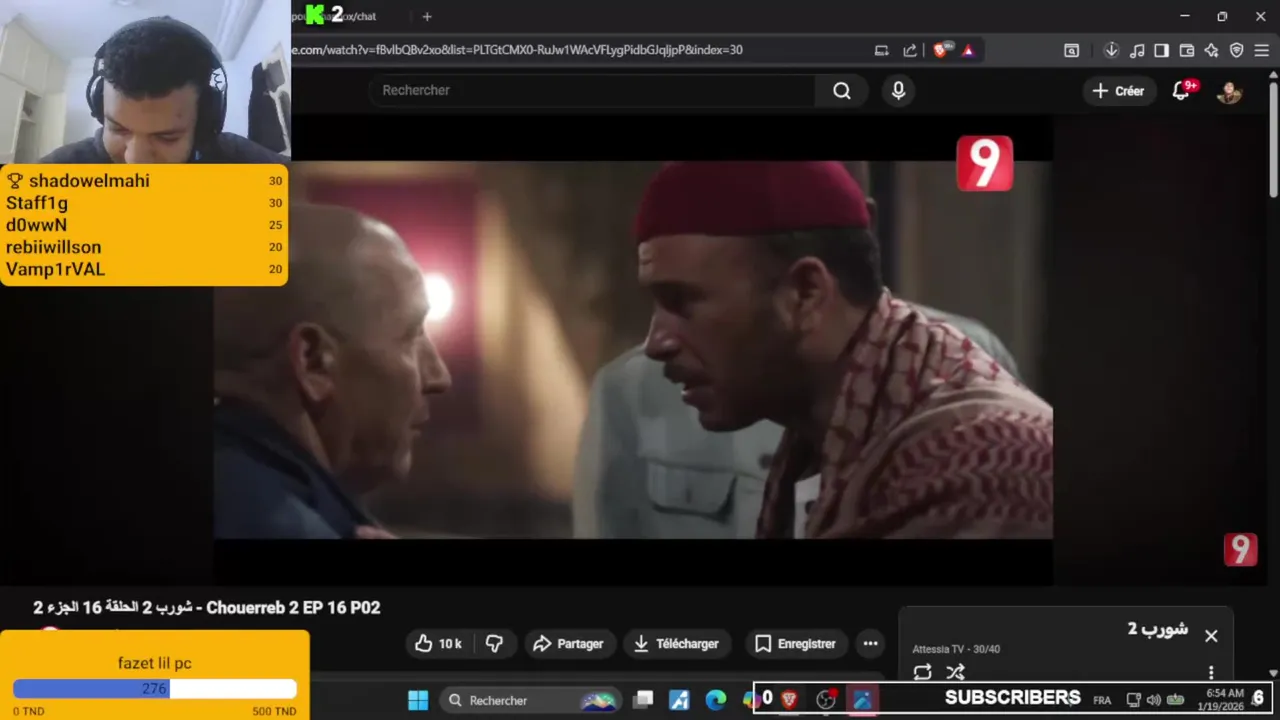Click the channel 9 logo on video
Screen dimensions: 1280x720
[x=985, y=163]
